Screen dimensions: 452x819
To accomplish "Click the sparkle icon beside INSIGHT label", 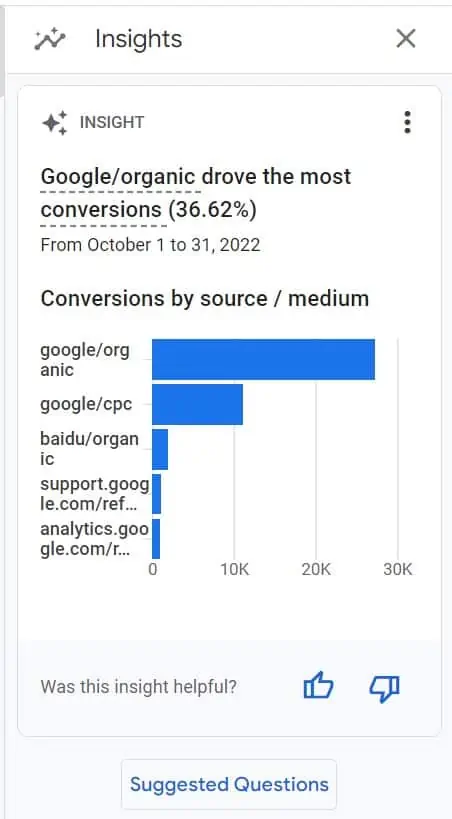I will click(54, 123).
